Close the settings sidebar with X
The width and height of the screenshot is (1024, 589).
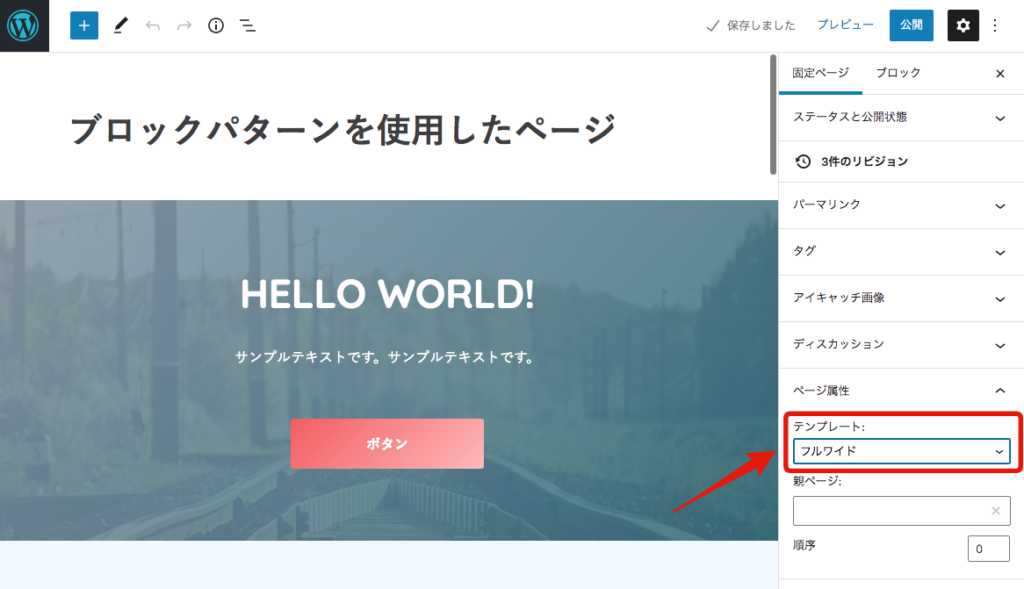[1000, 73]
